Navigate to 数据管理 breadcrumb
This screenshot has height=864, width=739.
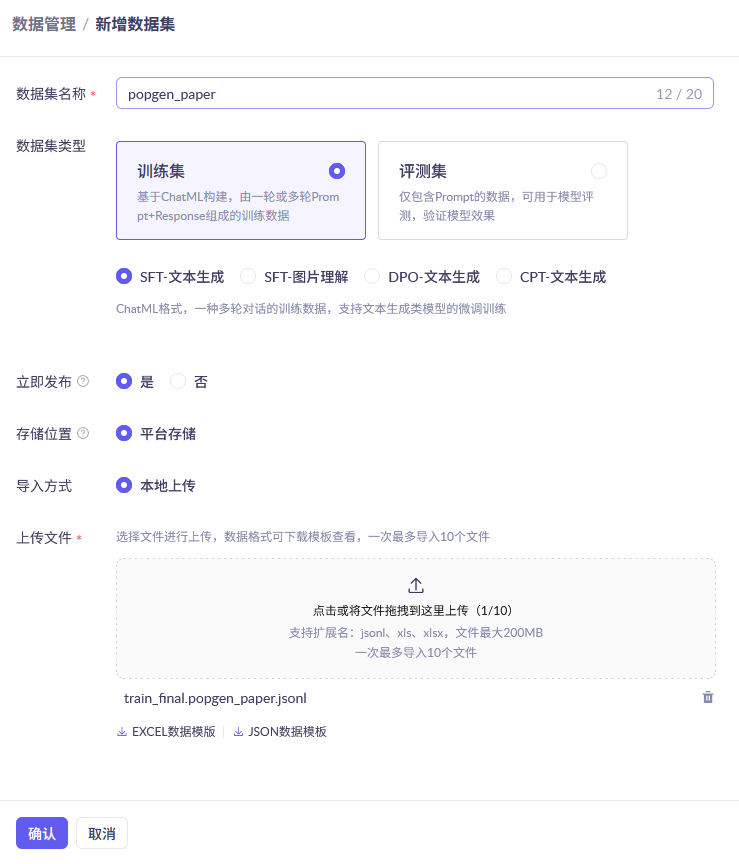click(x=44, y=24)
